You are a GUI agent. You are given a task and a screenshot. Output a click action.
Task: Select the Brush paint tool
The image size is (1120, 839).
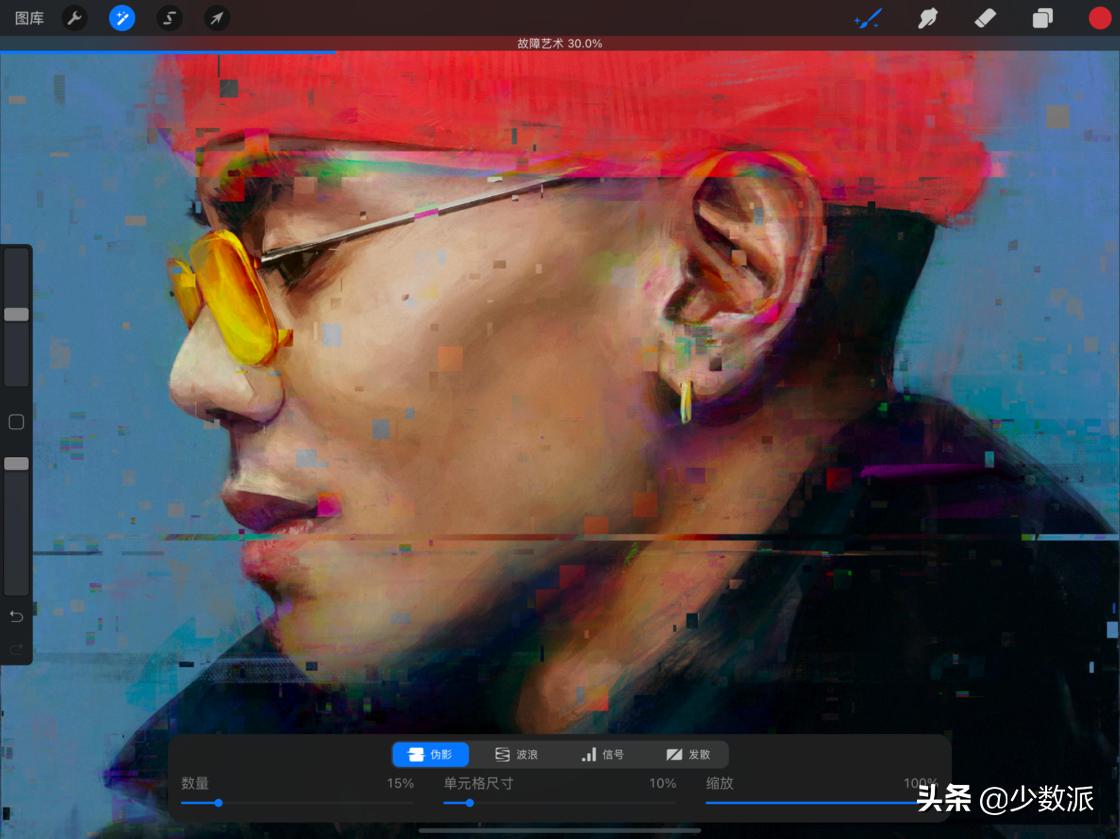pyautogui.click(x=868, y=18)
